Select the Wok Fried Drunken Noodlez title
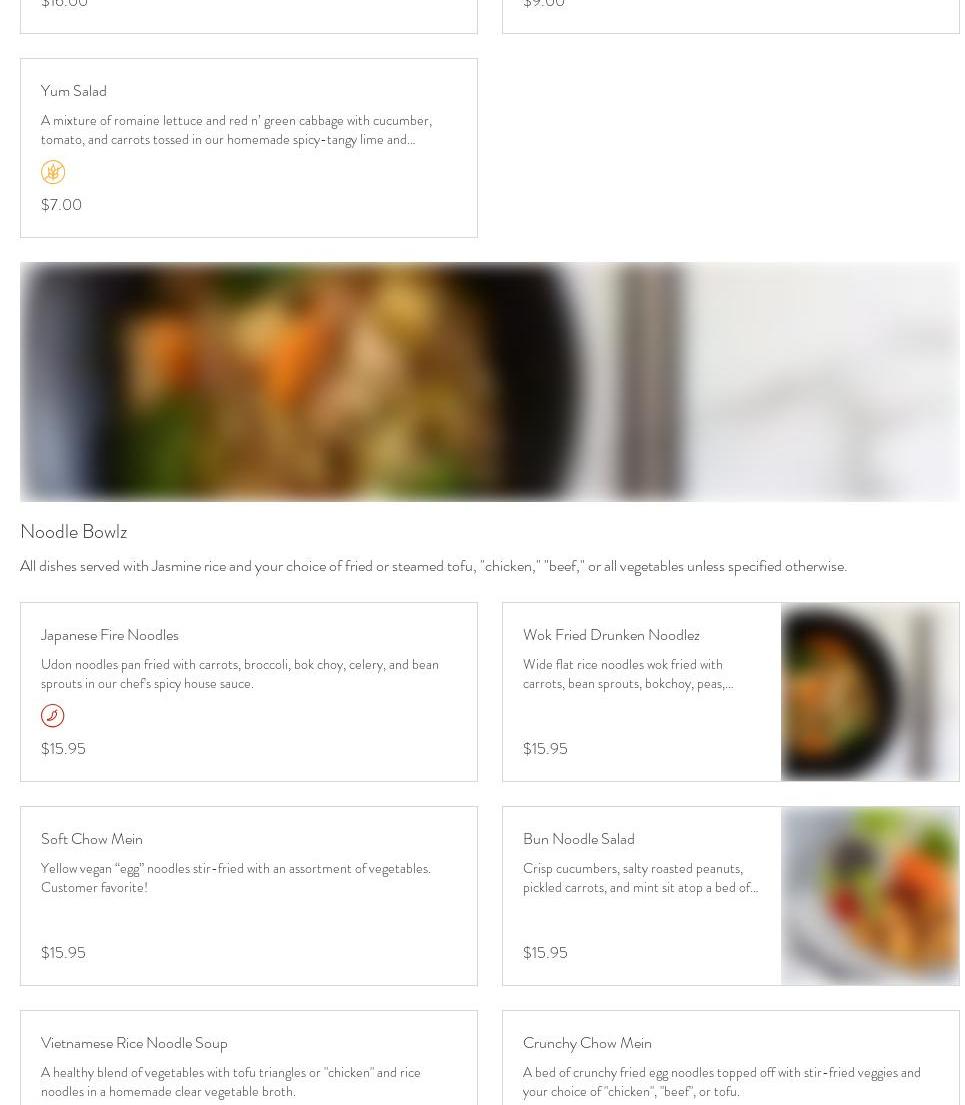This screenshot has width=965, height=1105. click(611, 635)
